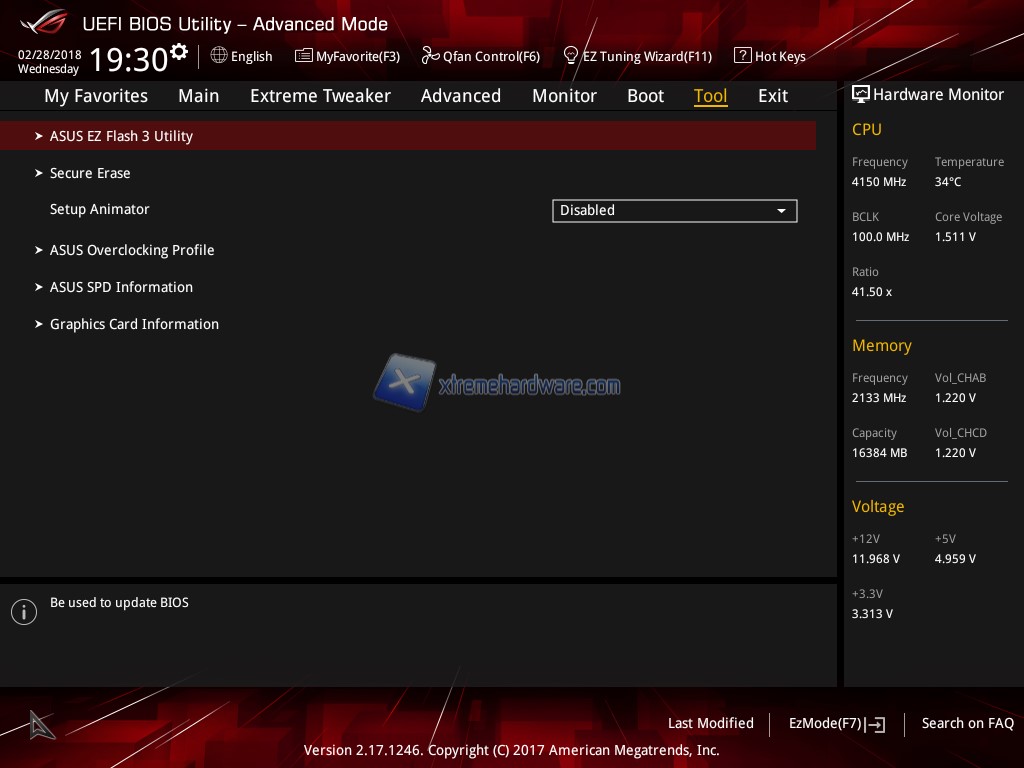The width and height of the screenshot is (1024, 768).
Task: Expand the Secure Erase submenu
Action: (90, 173)
